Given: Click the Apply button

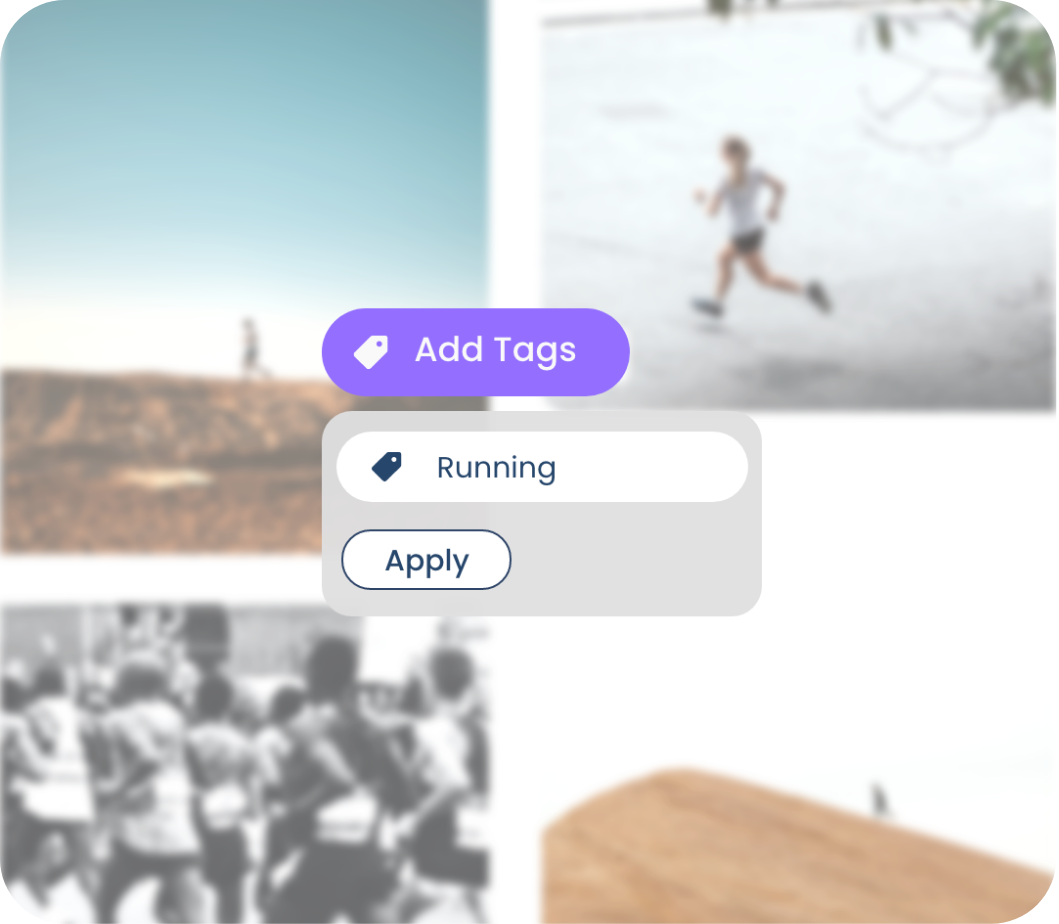Looking at the screenshot, I should point(426,559).
